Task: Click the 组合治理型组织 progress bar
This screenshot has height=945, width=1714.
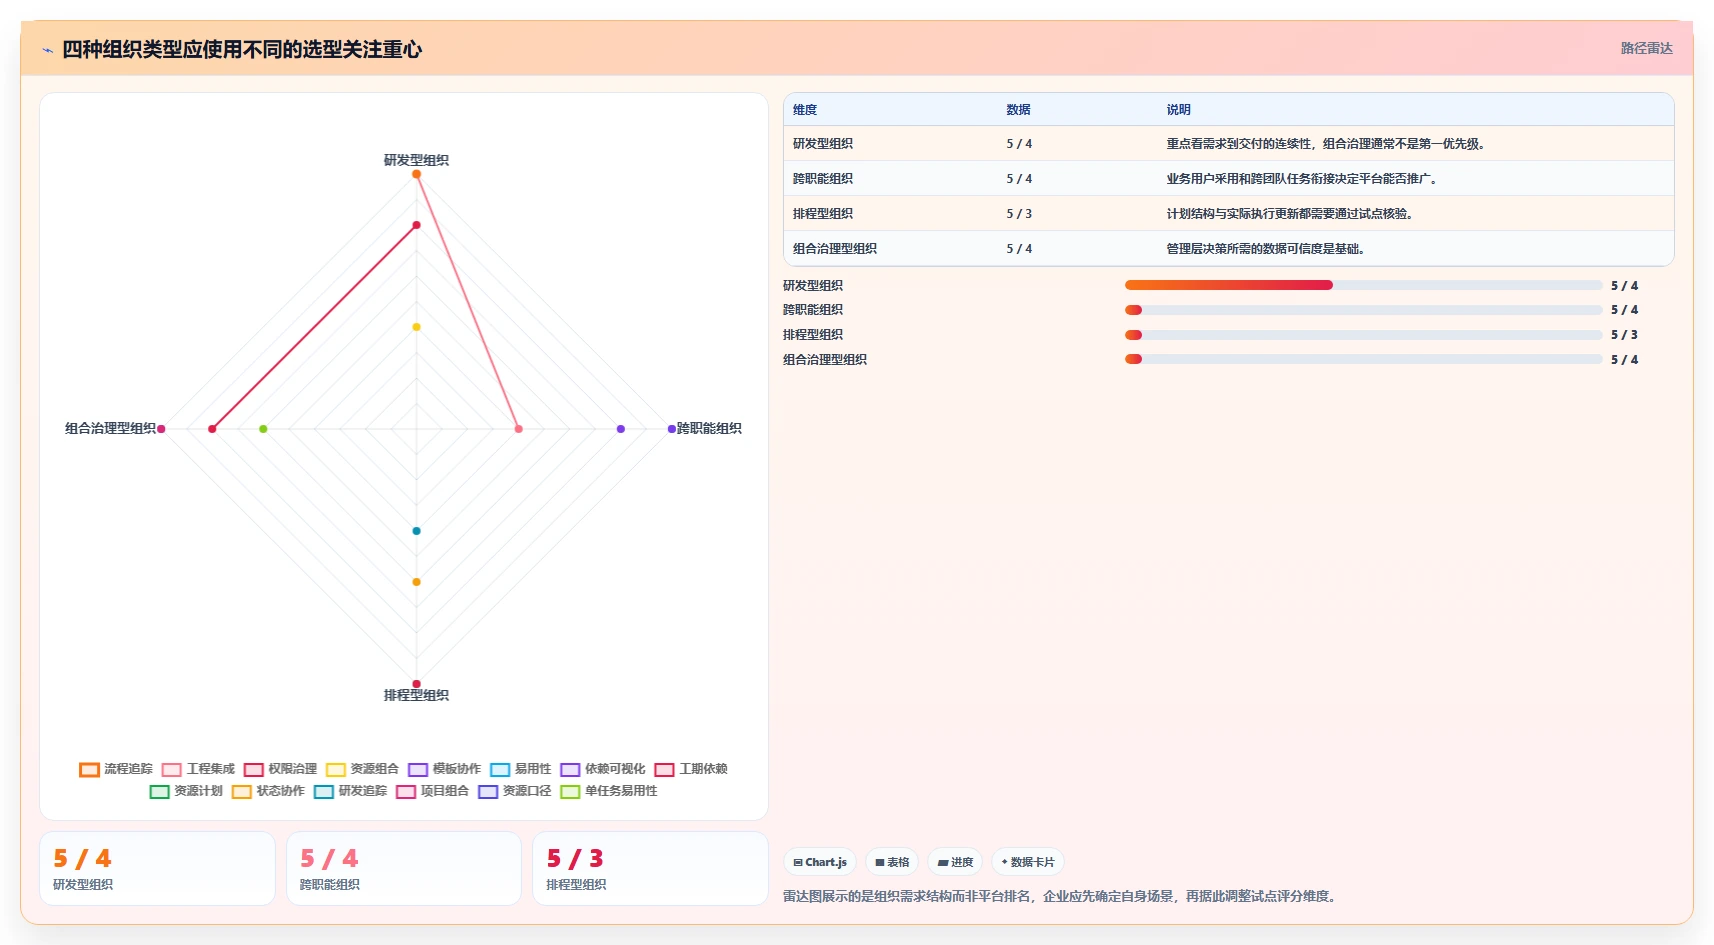Action: point(1364,360)
